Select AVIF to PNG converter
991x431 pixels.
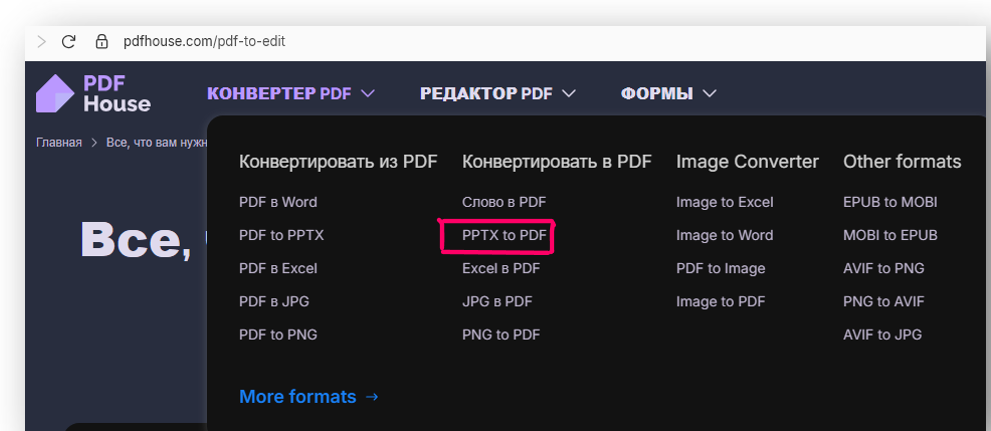pyautogui.click(x=883, y=268)
